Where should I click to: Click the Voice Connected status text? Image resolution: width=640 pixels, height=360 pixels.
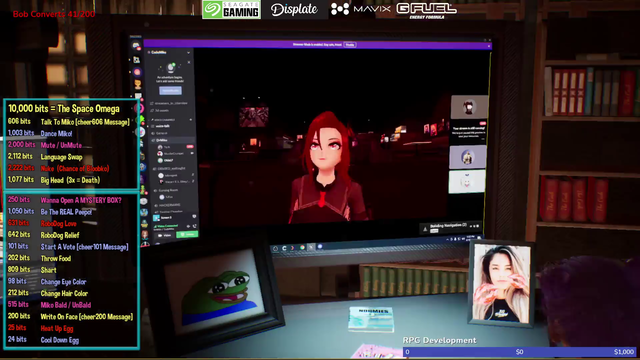tap(166, 226)
